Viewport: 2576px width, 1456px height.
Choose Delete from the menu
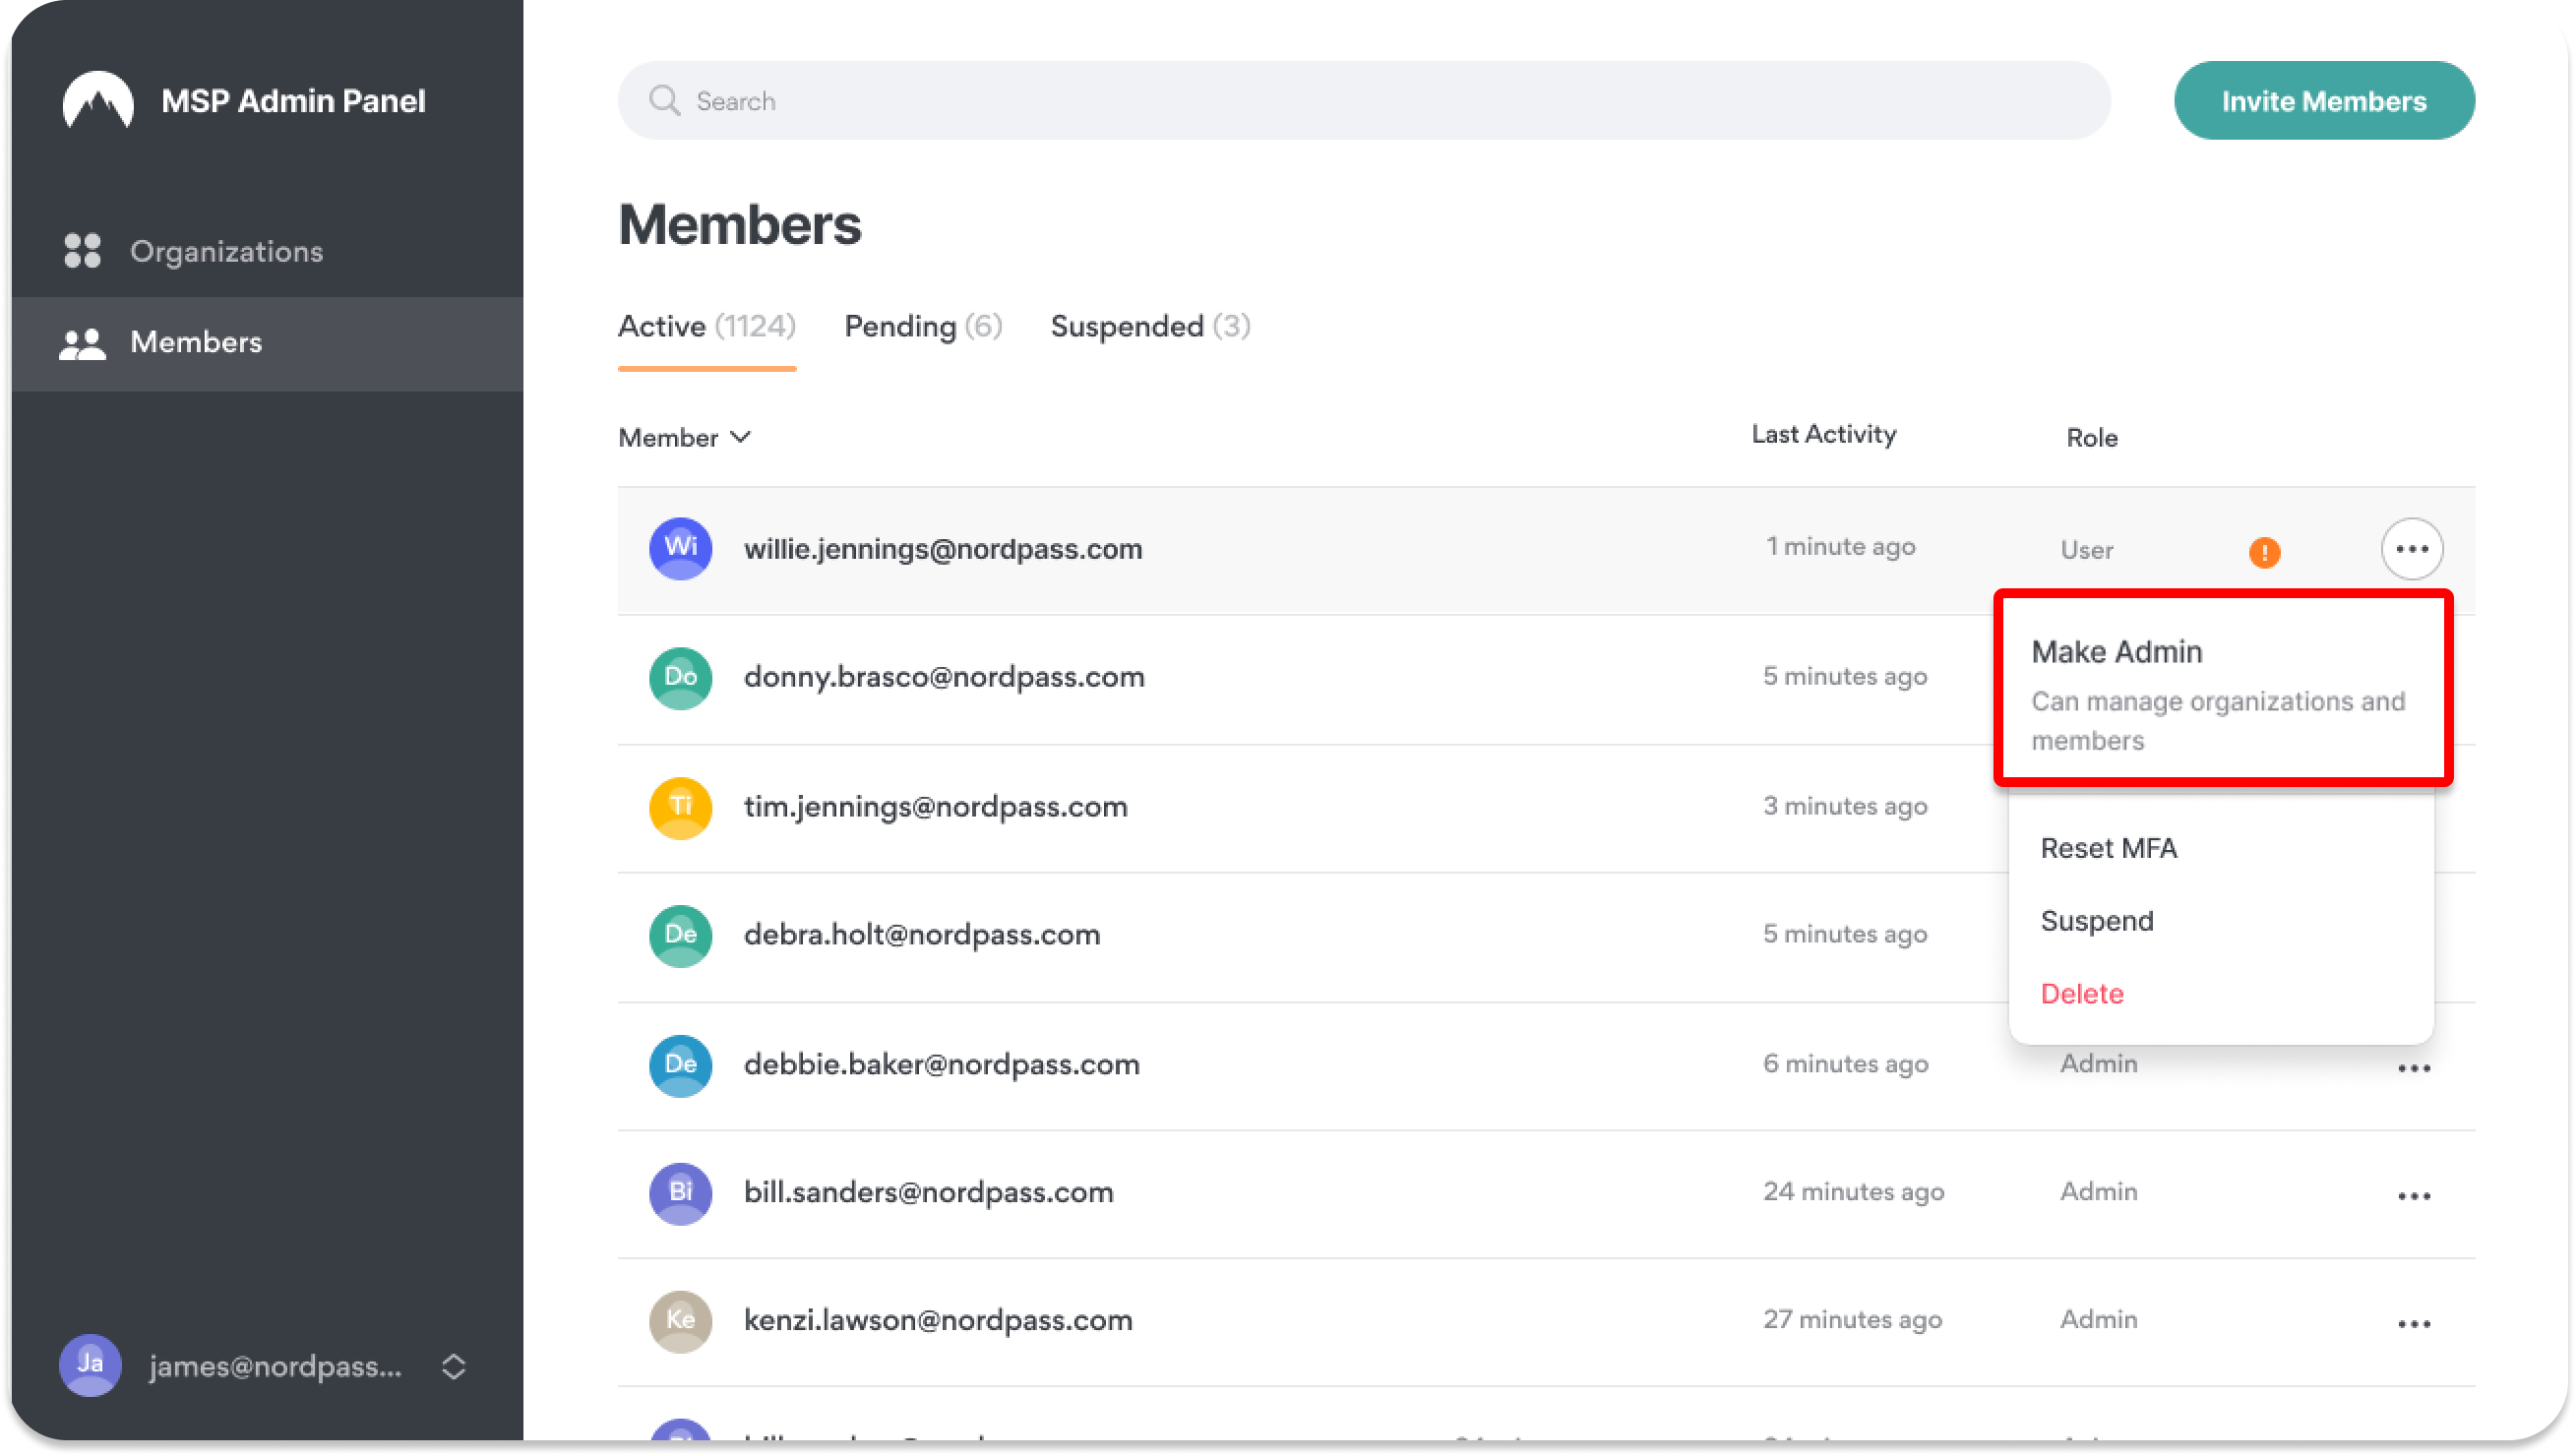point(2081,994)
